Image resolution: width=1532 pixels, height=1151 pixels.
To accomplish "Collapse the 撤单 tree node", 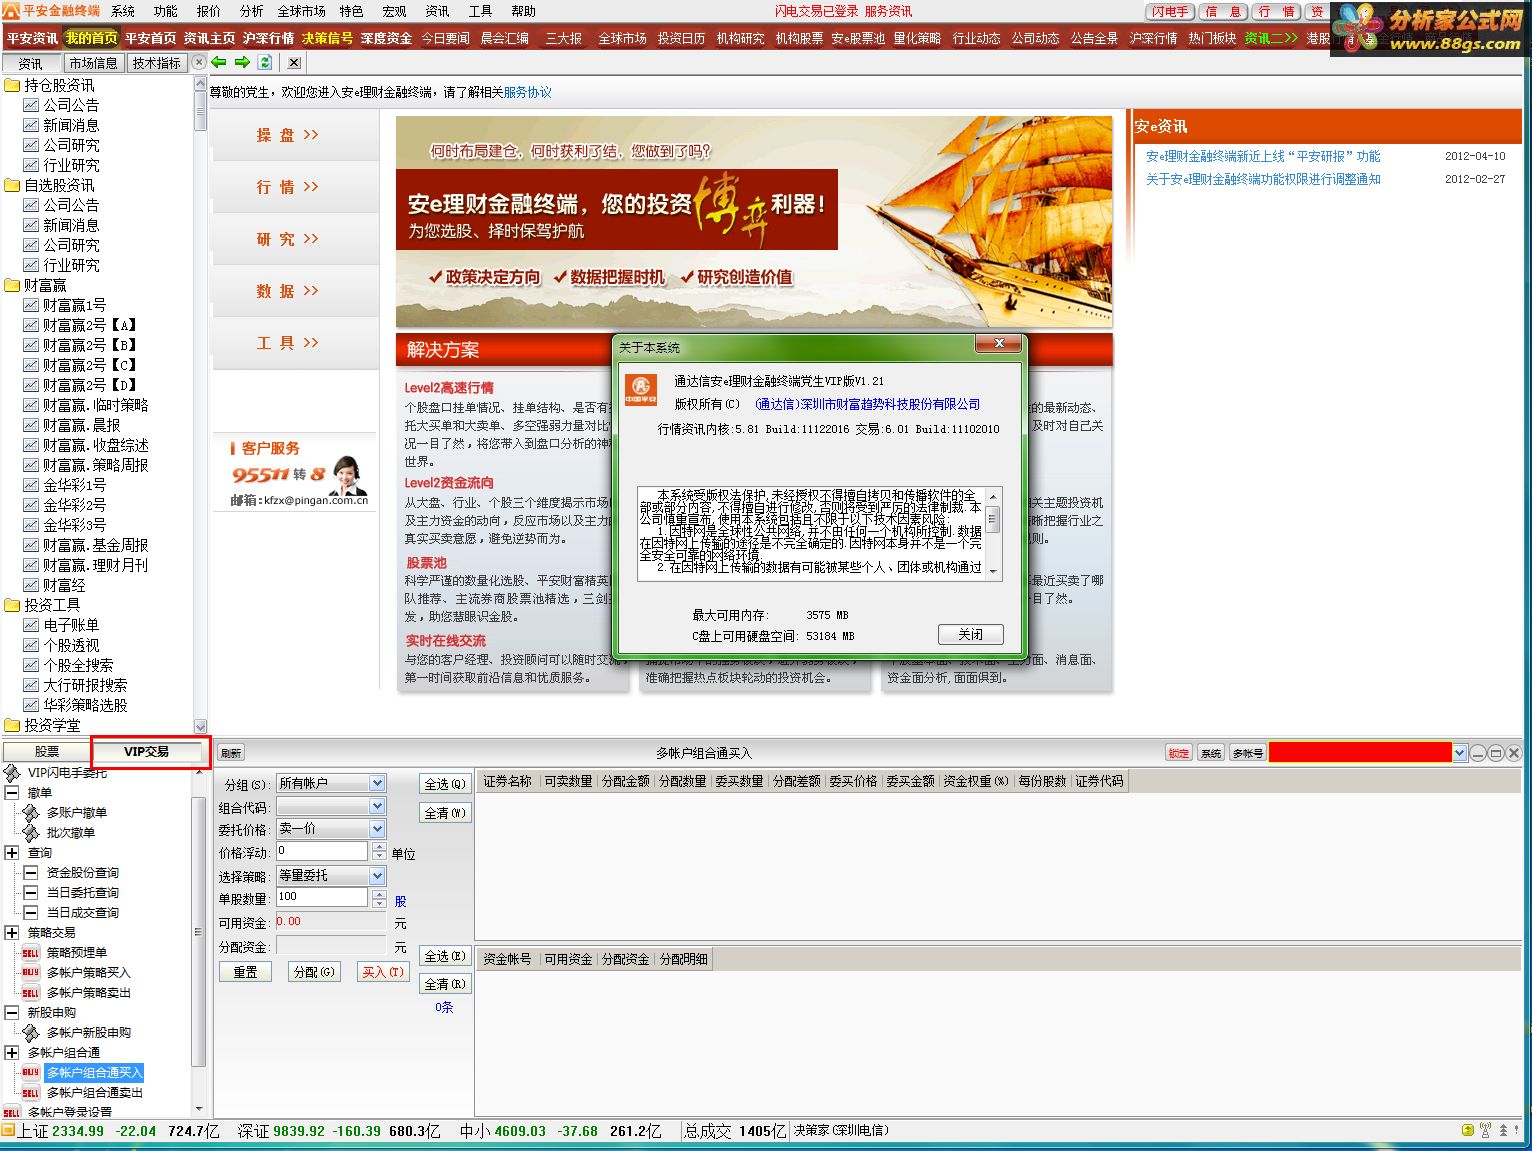I will pyautogui.click(x=12, y=793).
